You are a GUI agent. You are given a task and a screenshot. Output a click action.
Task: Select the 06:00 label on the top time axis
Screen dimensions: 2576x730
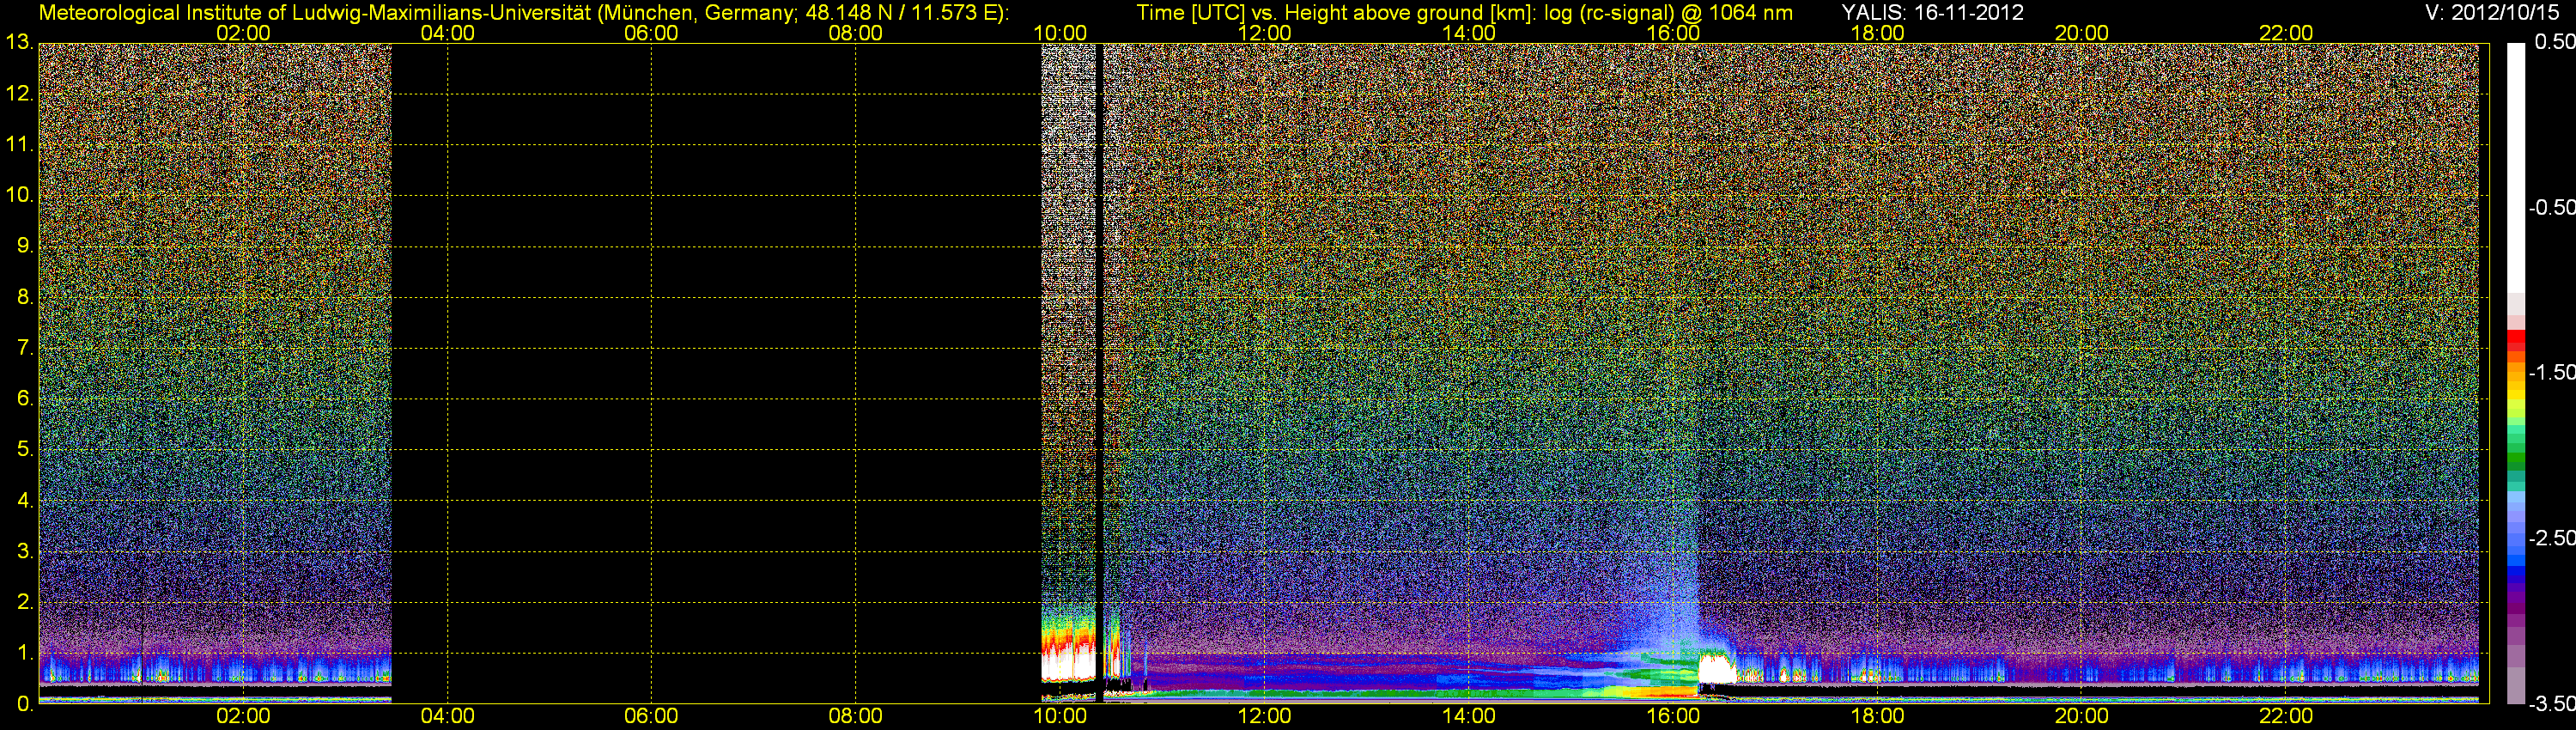click(x=651, y=33)
